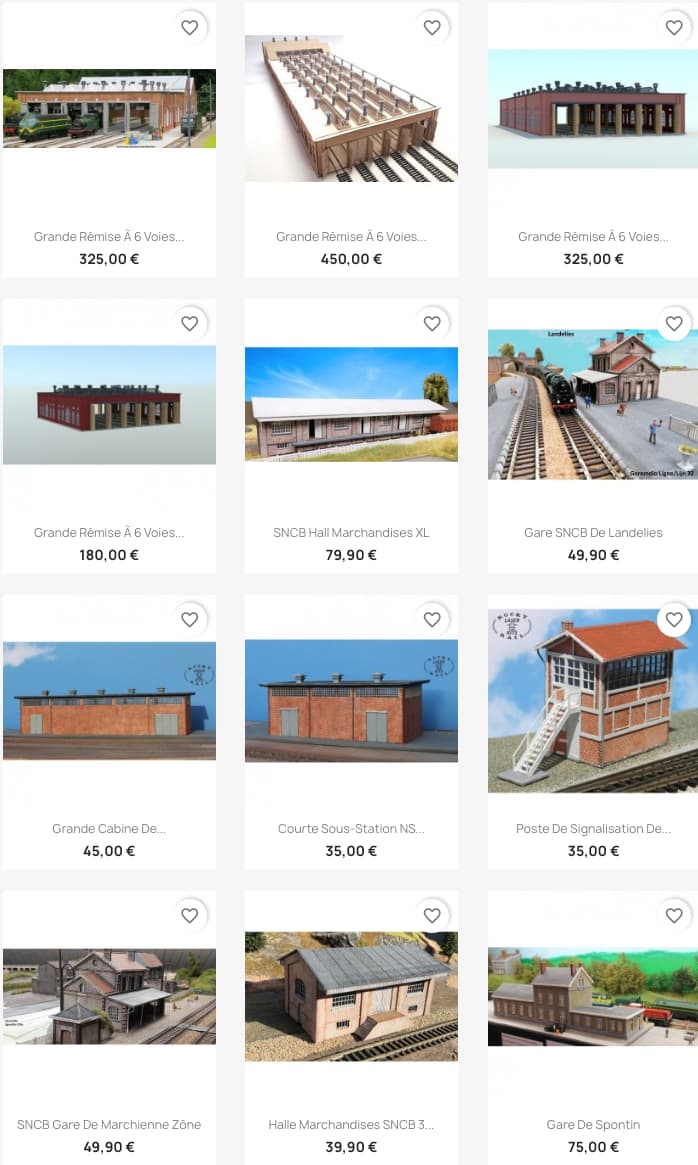Image resolution: width=698 pixels, height=1165 pixels.
Task: Click the Courte Sous-Station NS title
Action: click(351, 828)
